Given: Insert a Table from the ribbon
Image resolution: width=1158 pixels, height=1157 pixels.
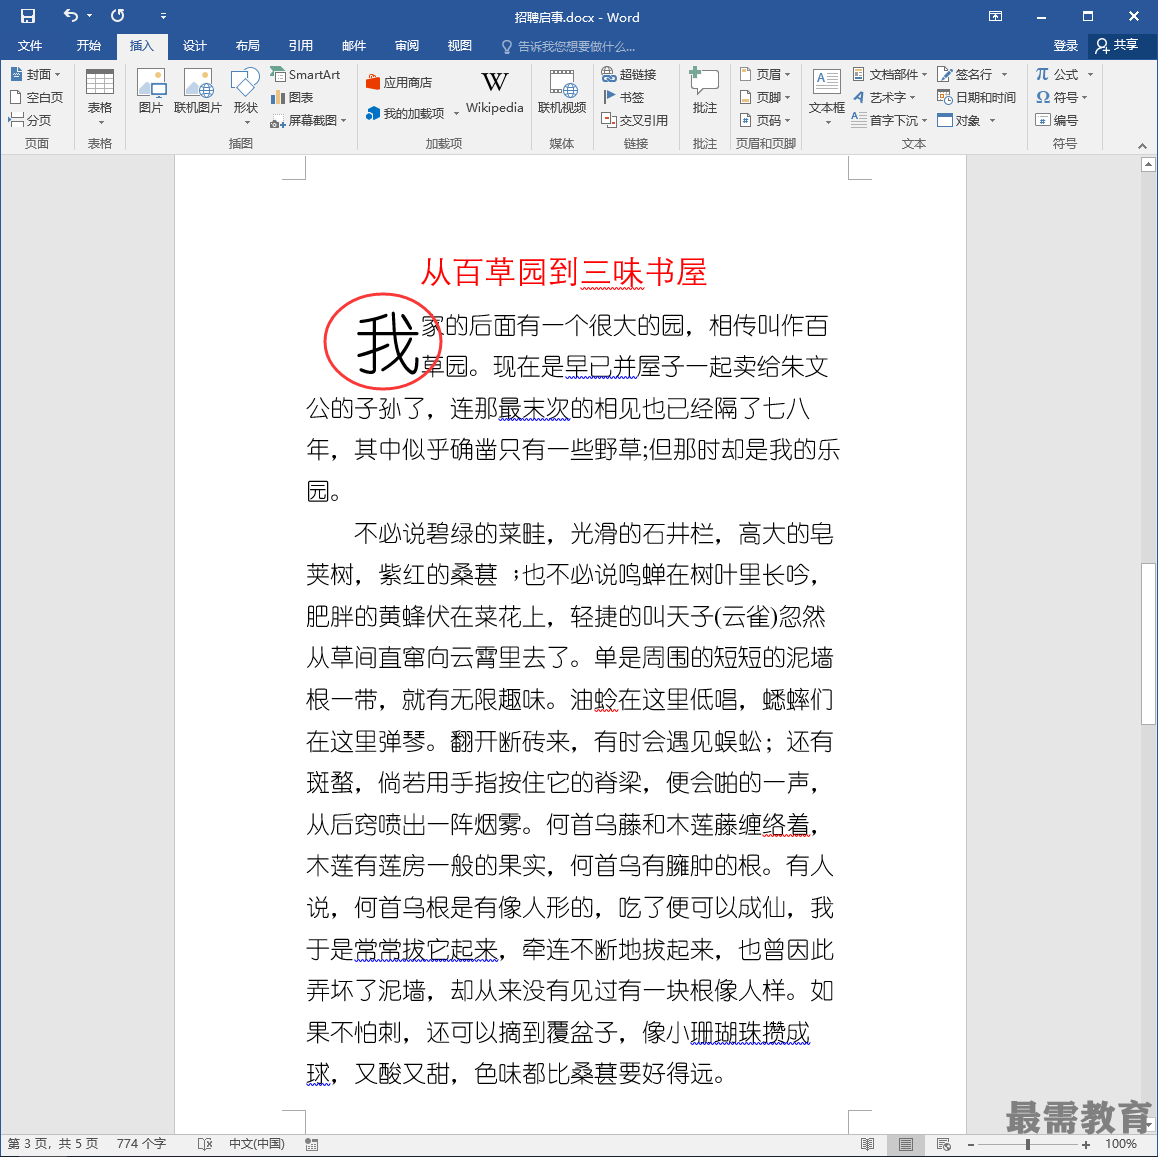Looking at the screenshot, I should pyautogui.click(x=100, y=95).
